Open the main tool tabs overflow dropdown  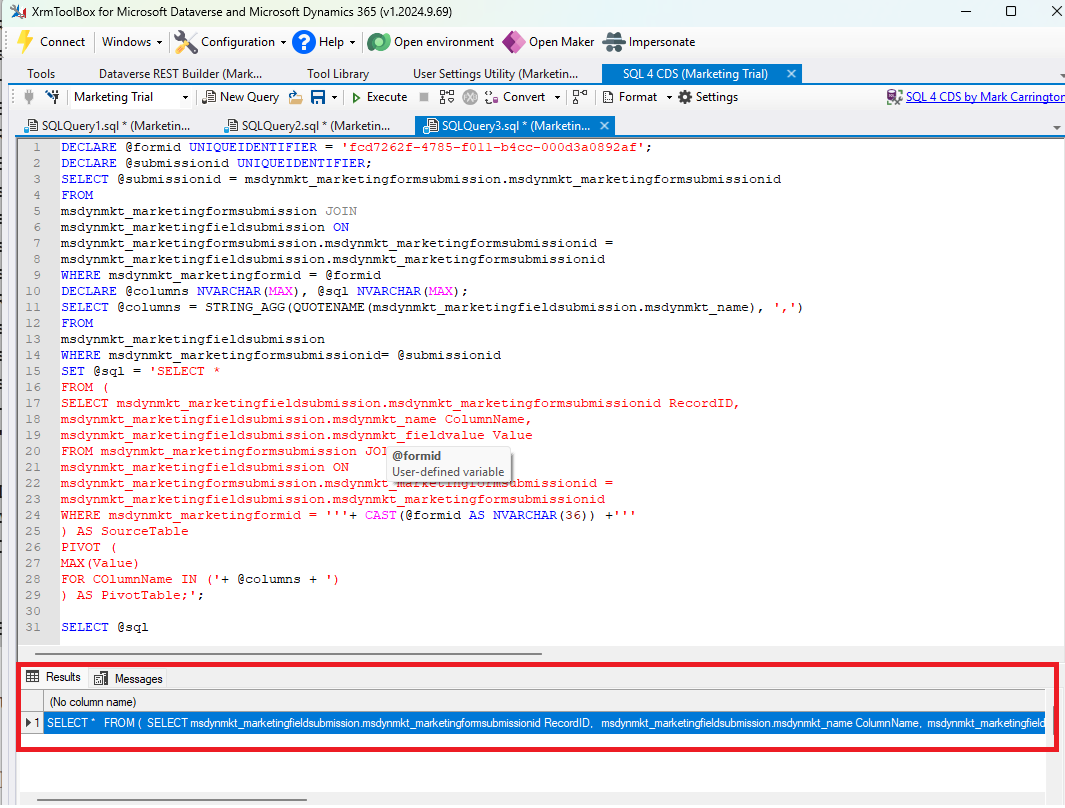tap(1062, 75)
